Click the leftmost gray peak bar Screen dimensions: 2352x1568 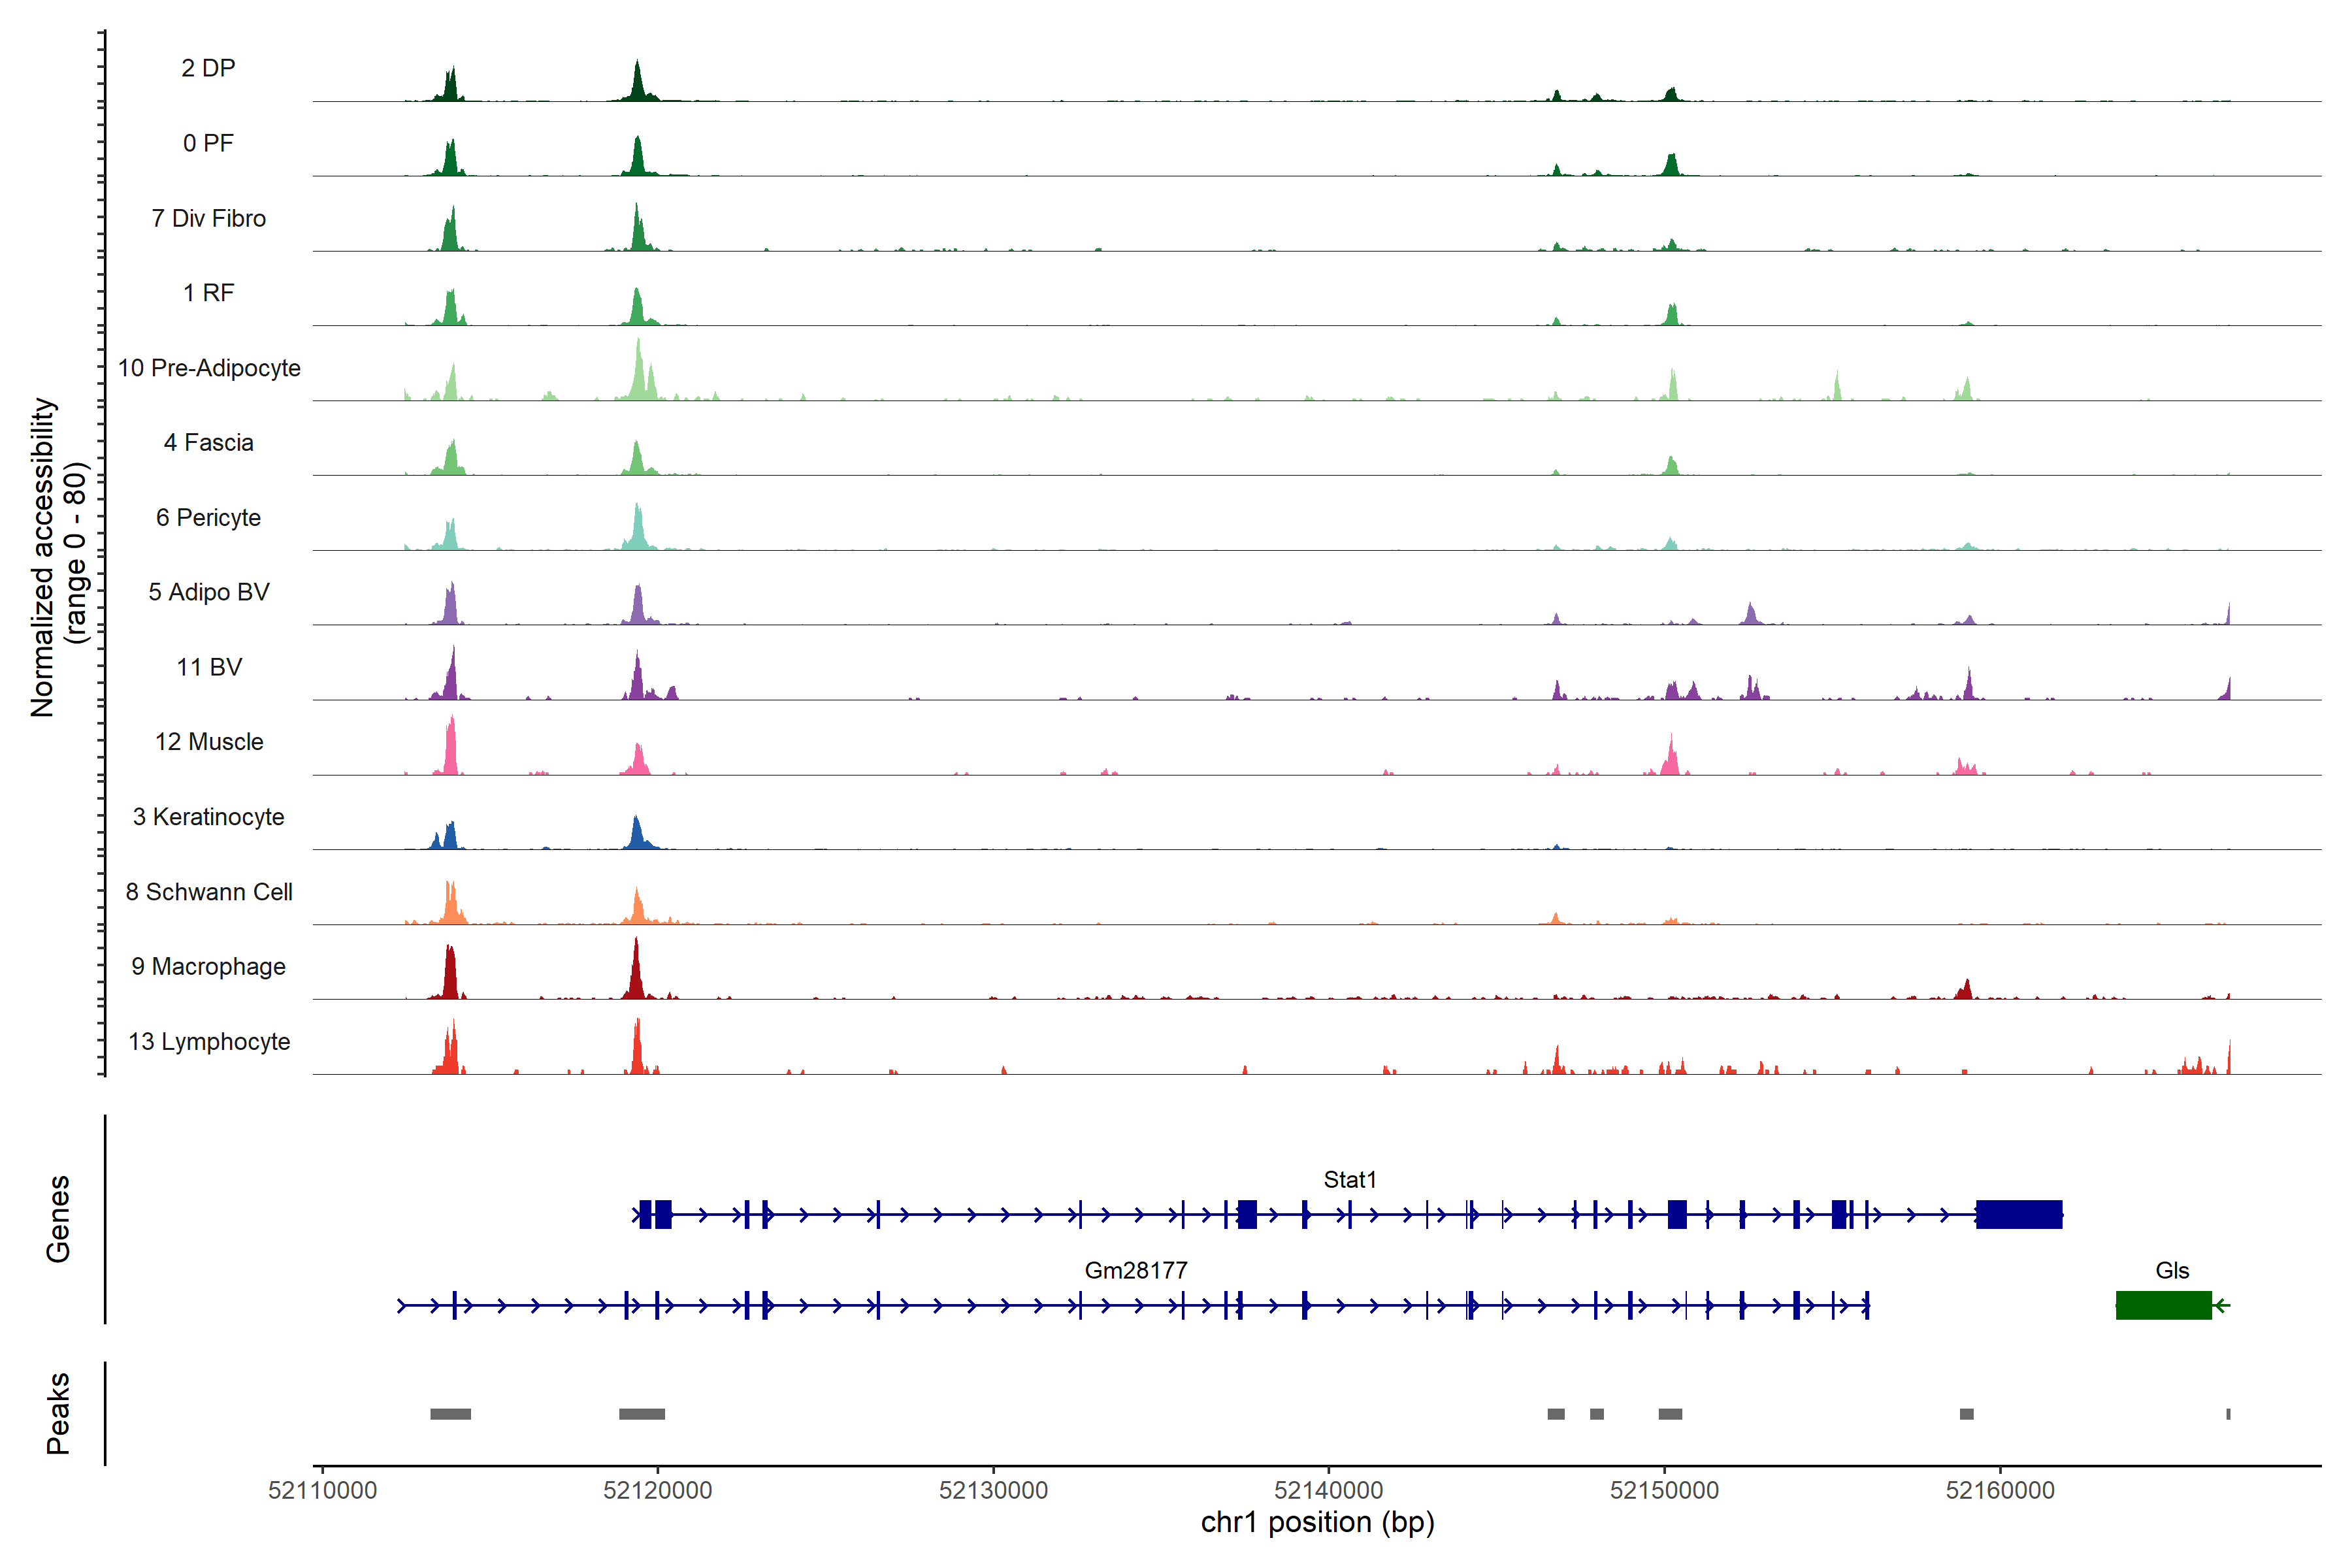click(x=450, y=1414)
